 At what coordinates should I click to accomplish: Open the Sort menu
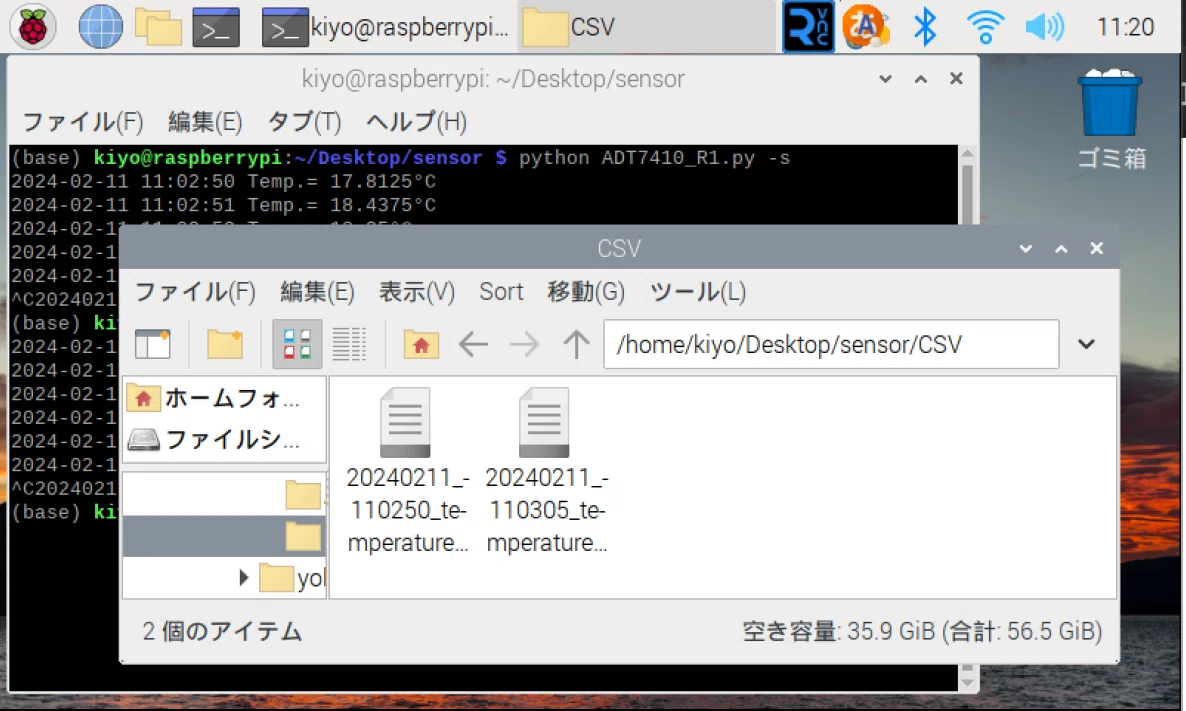click(x=501, y=292)
